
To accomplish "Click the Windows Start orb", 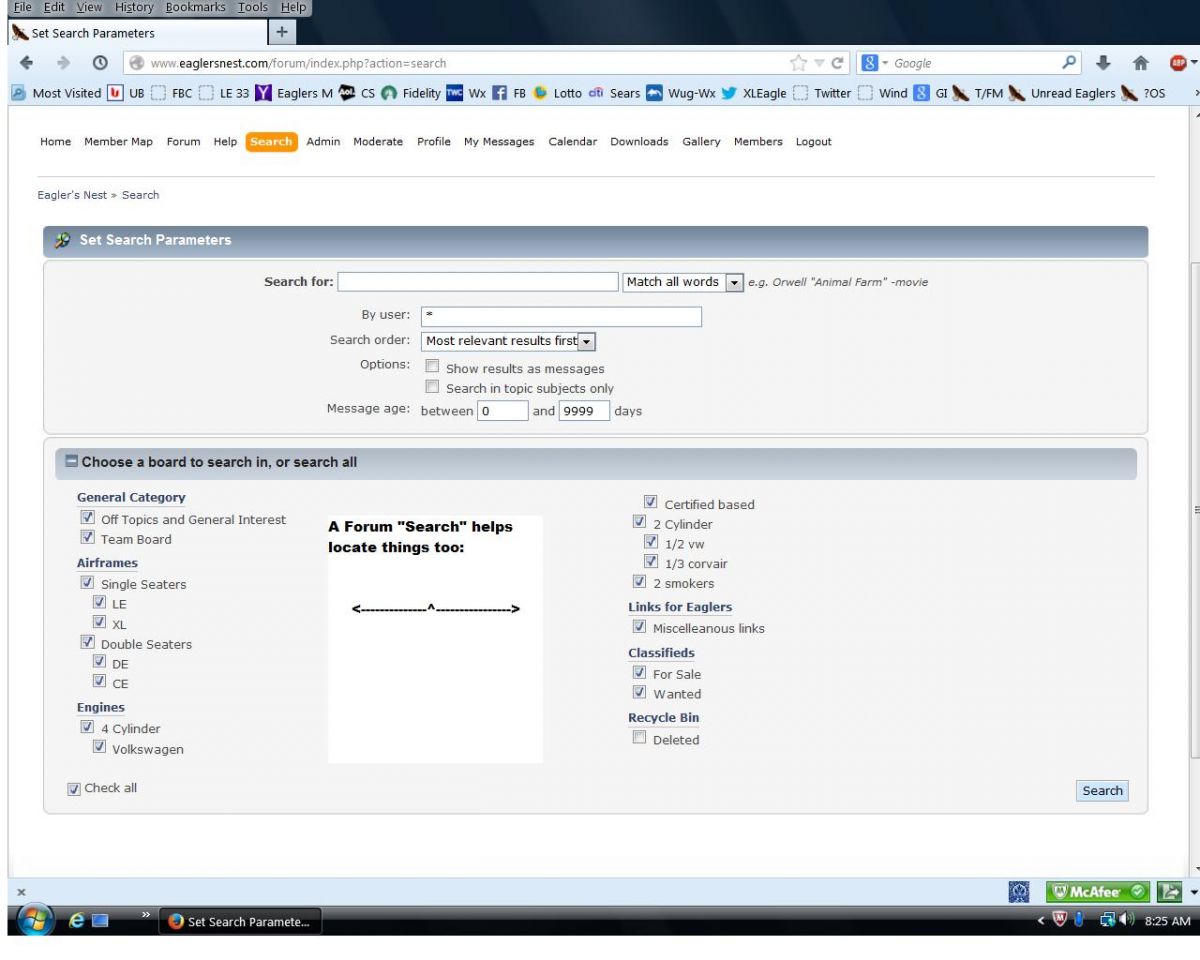I will [36, 921].
